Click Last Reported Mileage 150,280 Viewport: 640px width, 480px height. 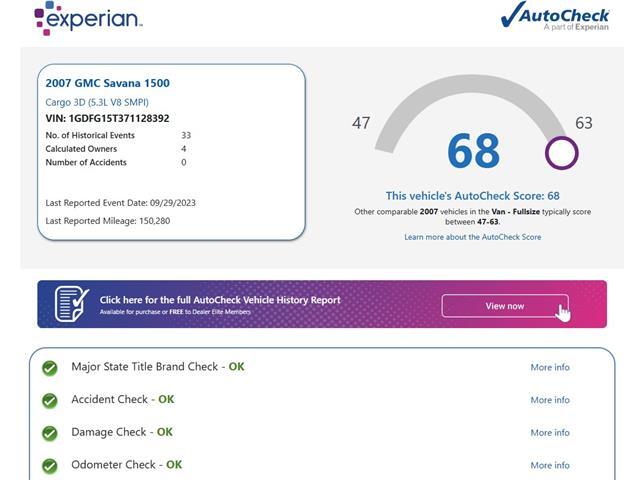[x=108, y=221]
